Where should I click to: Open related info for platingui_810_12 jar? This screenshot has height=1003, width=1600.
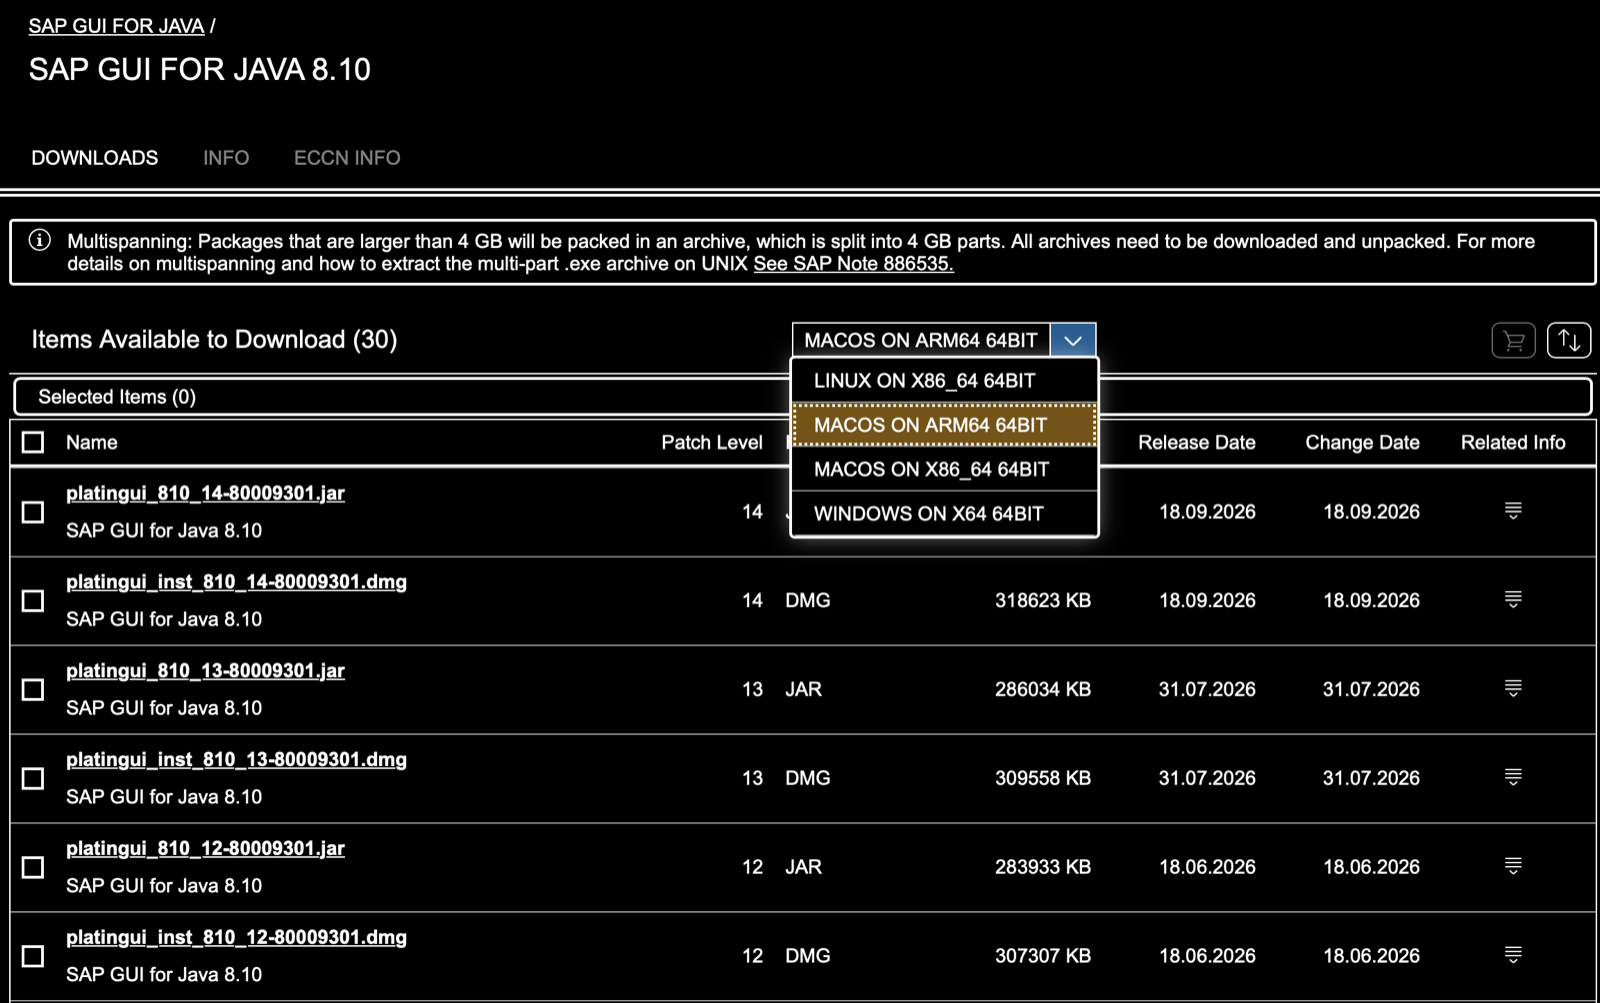tap(1513, 866)
